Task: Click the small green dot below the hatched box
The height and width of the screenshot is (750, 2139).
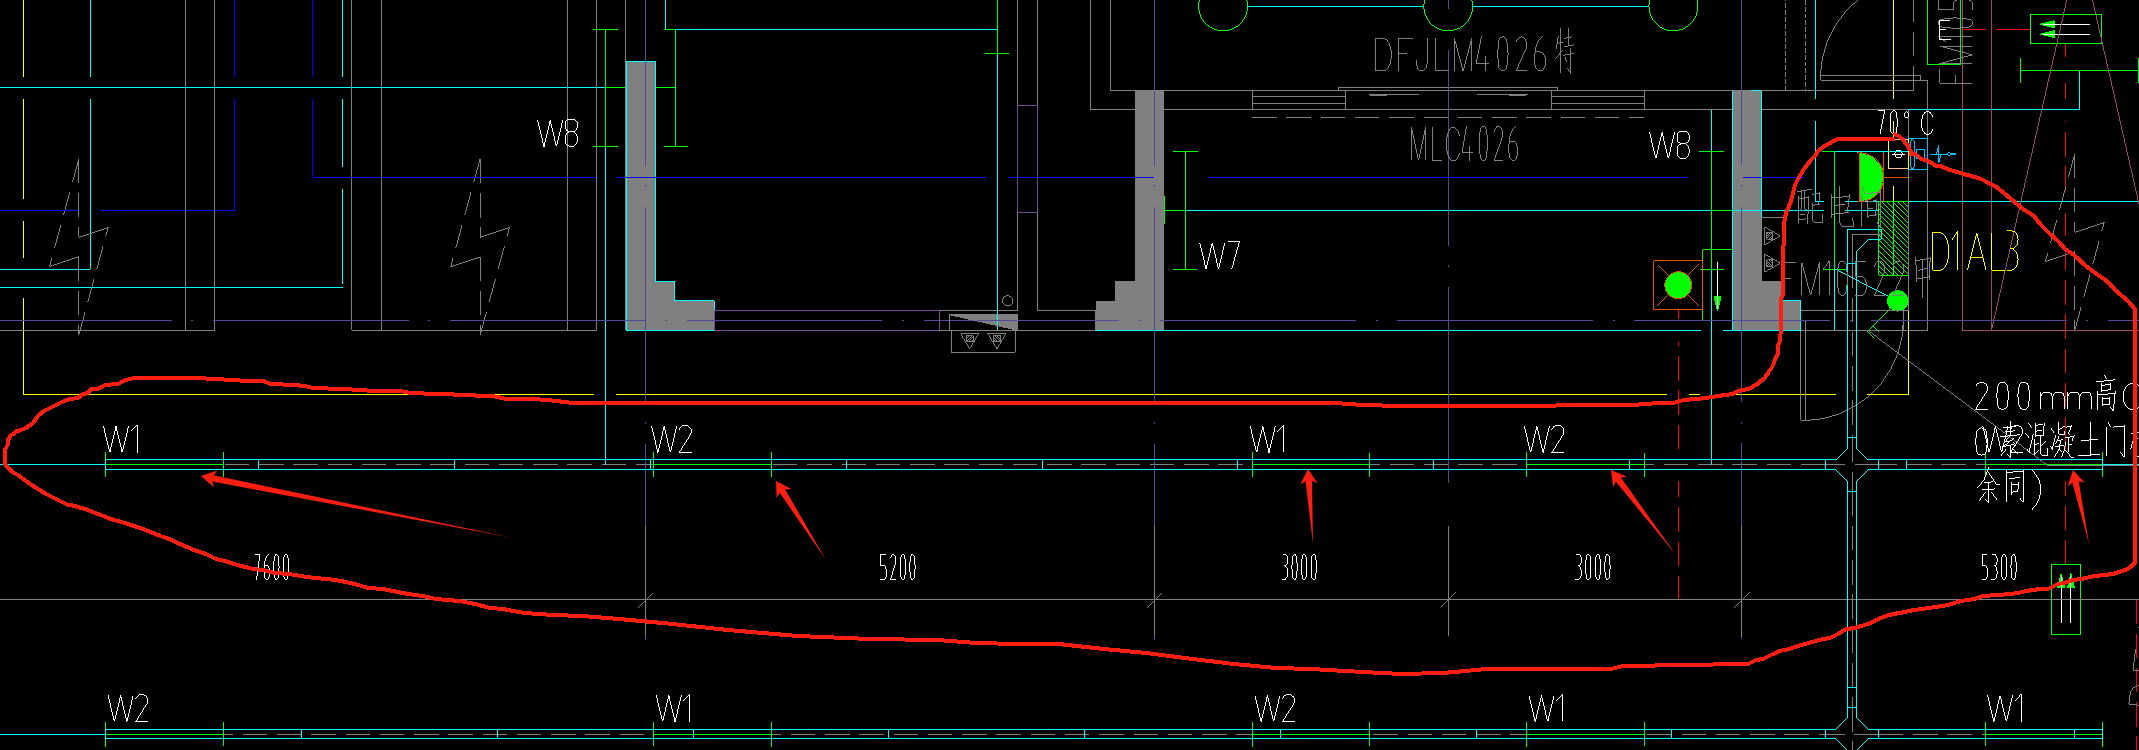Action: pyautogui.click(x=1897, y=301)
